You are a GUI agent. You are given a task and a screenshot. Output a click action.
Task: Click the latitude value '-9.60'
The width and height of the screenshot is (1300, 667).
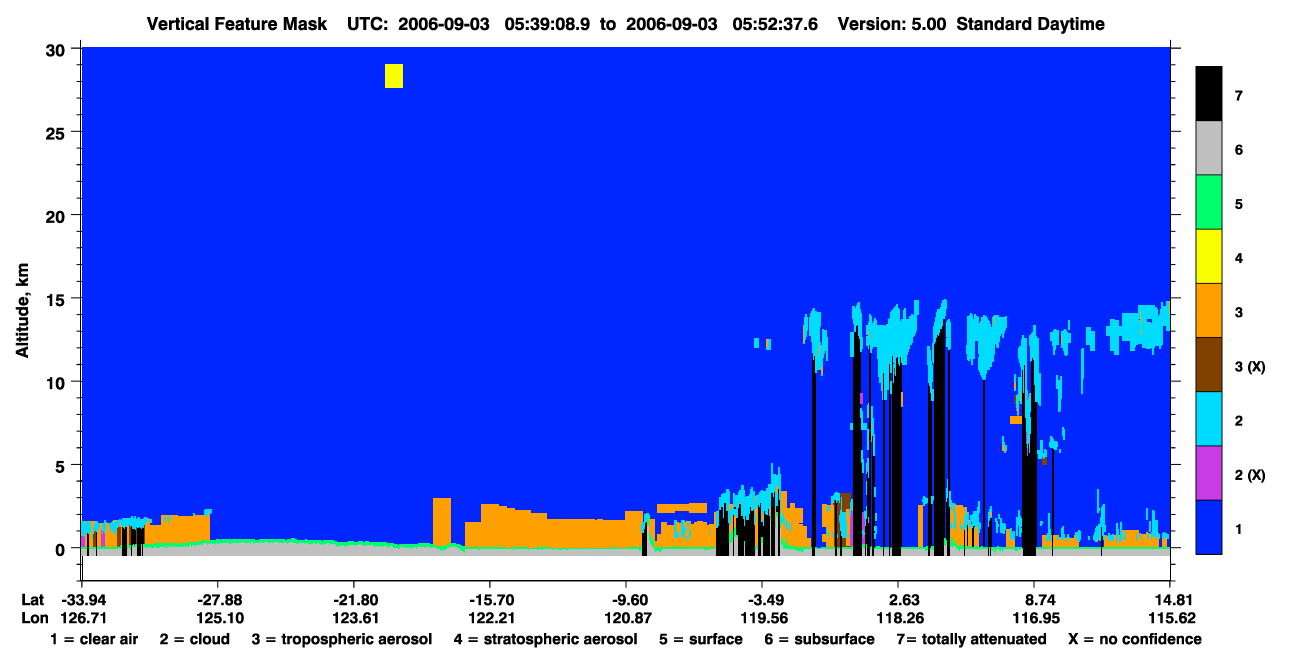click(626, 600)
